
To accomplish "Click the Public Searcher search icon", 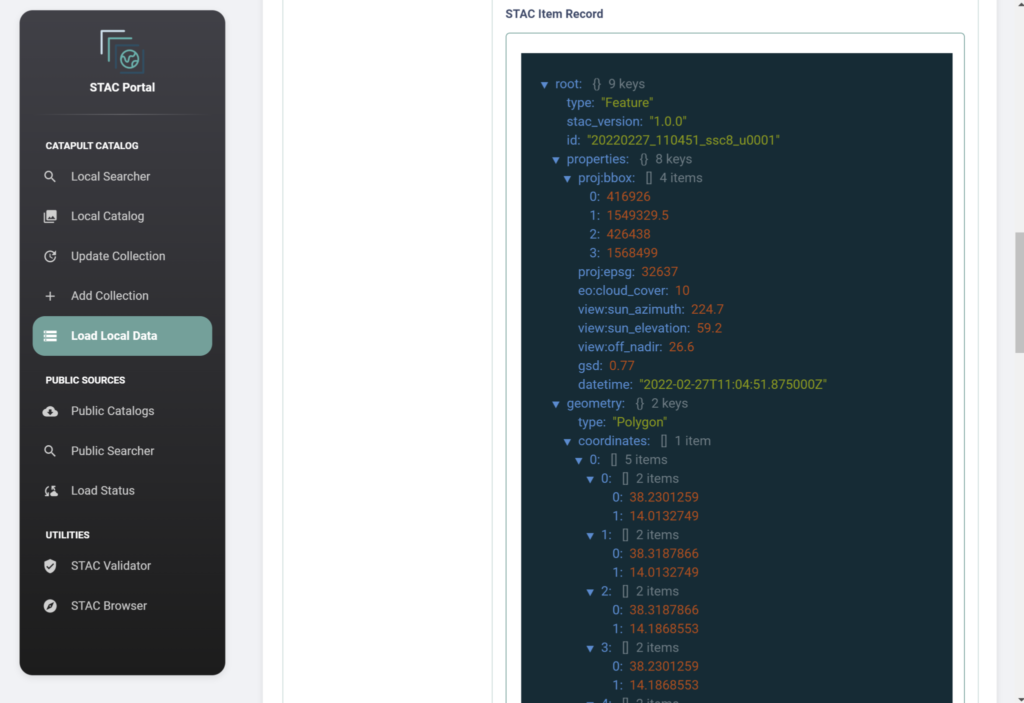I will pyautogui.click(x=50, y=451).
